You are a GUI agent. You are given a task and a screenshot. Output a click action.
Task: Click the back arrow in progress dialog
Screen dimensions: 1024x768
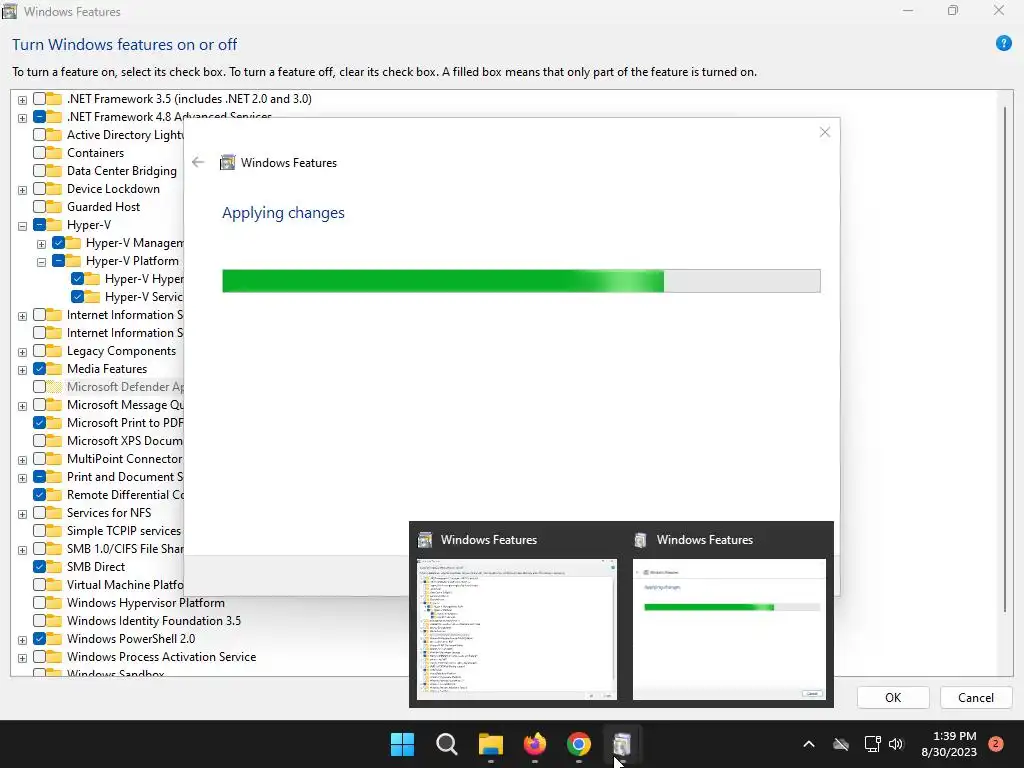tap(198, 162)
